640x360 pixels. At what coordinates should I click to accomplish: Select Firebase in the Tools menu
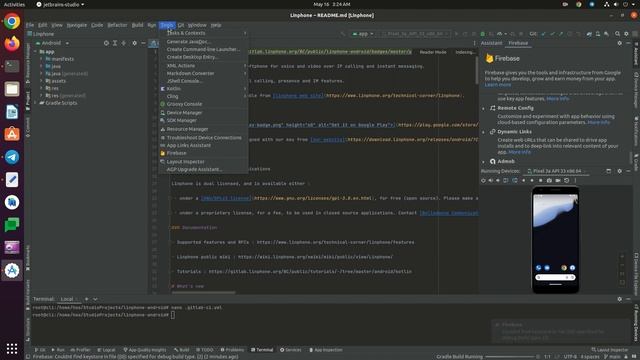click(203, 153)
